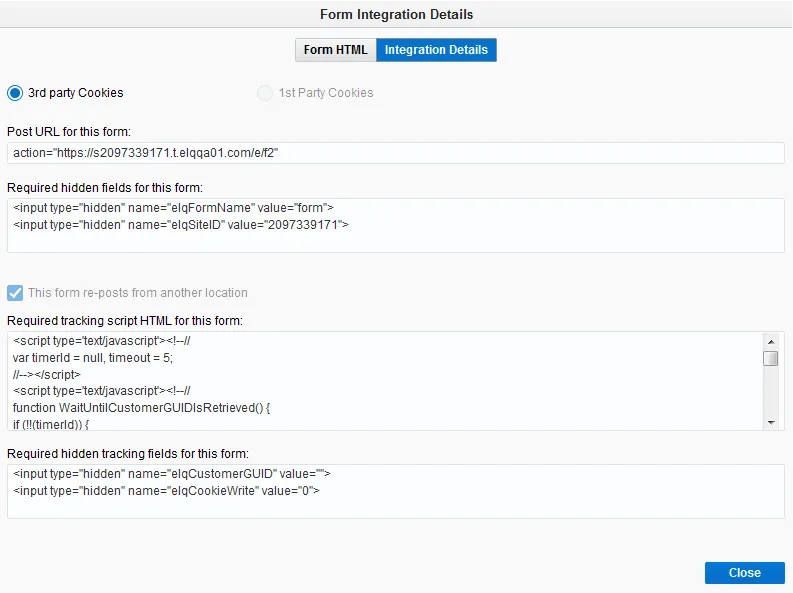Click the '//--></script>' line in tracking script
The image size is (793, 593).
pos(47,375)
